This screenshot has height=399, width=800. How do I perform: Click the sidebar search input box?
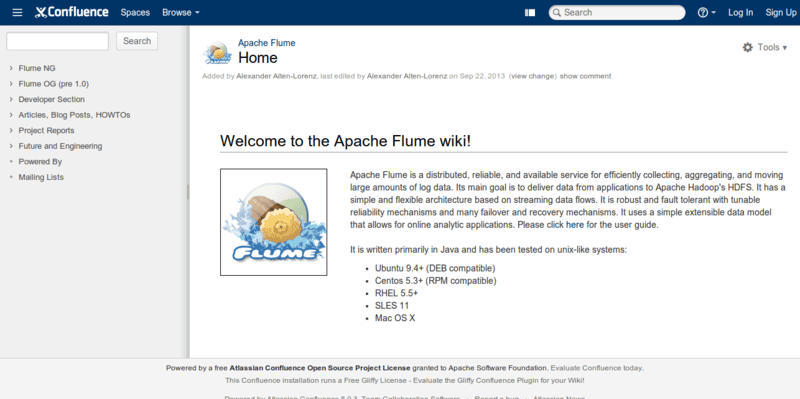click(x=58, y=41)
